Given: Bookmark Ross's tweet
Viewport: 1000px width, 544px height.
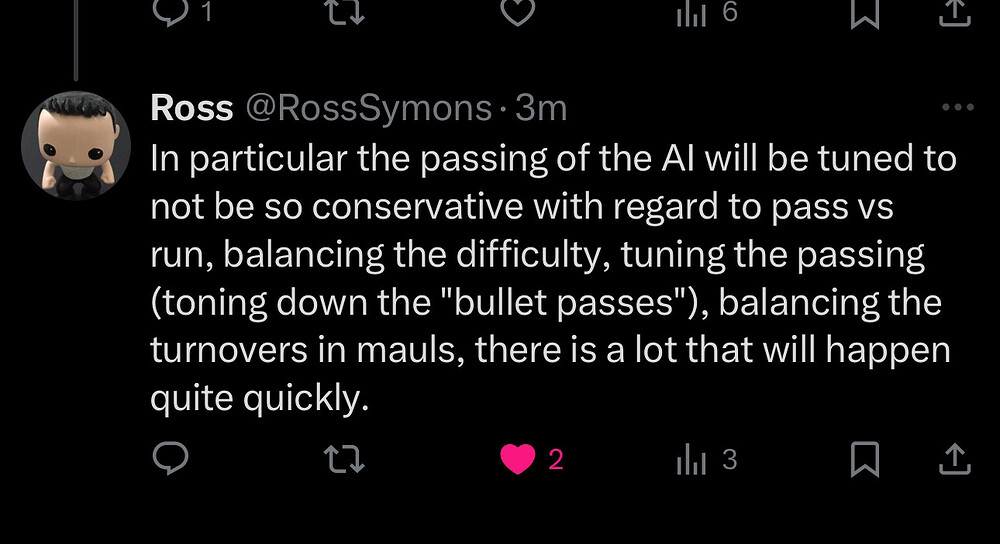Looking at the screenshot, I should click(x=865, y=459).
